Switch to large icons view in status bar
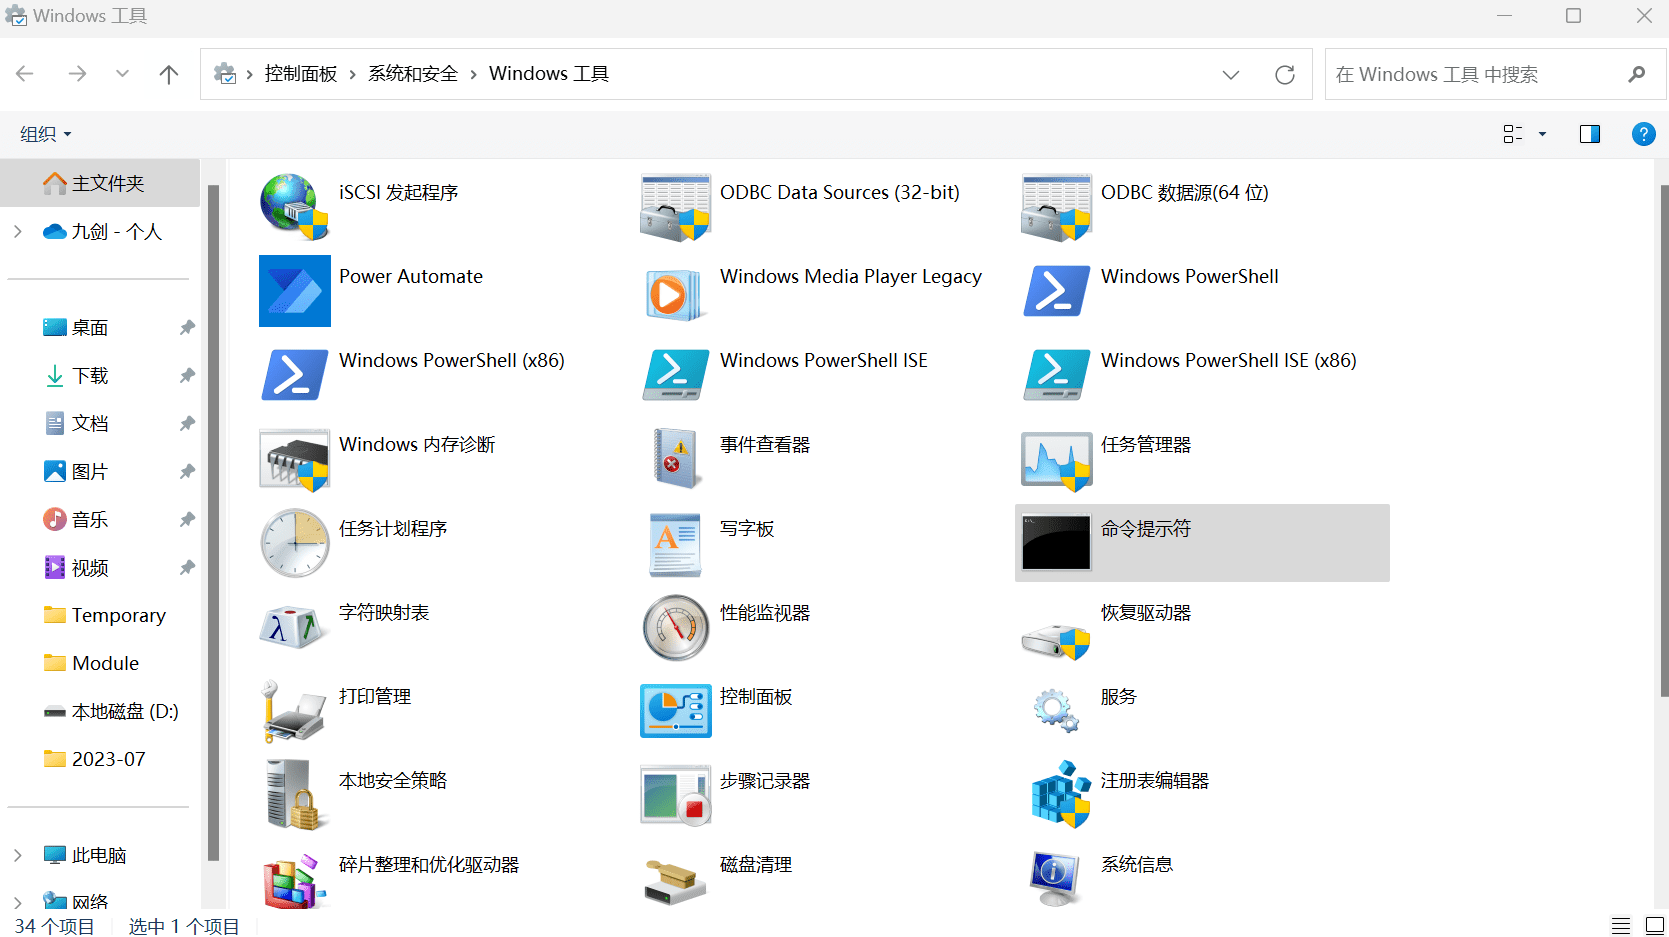The width and height of the screenshot is (1669, 937). point(1655,926)
